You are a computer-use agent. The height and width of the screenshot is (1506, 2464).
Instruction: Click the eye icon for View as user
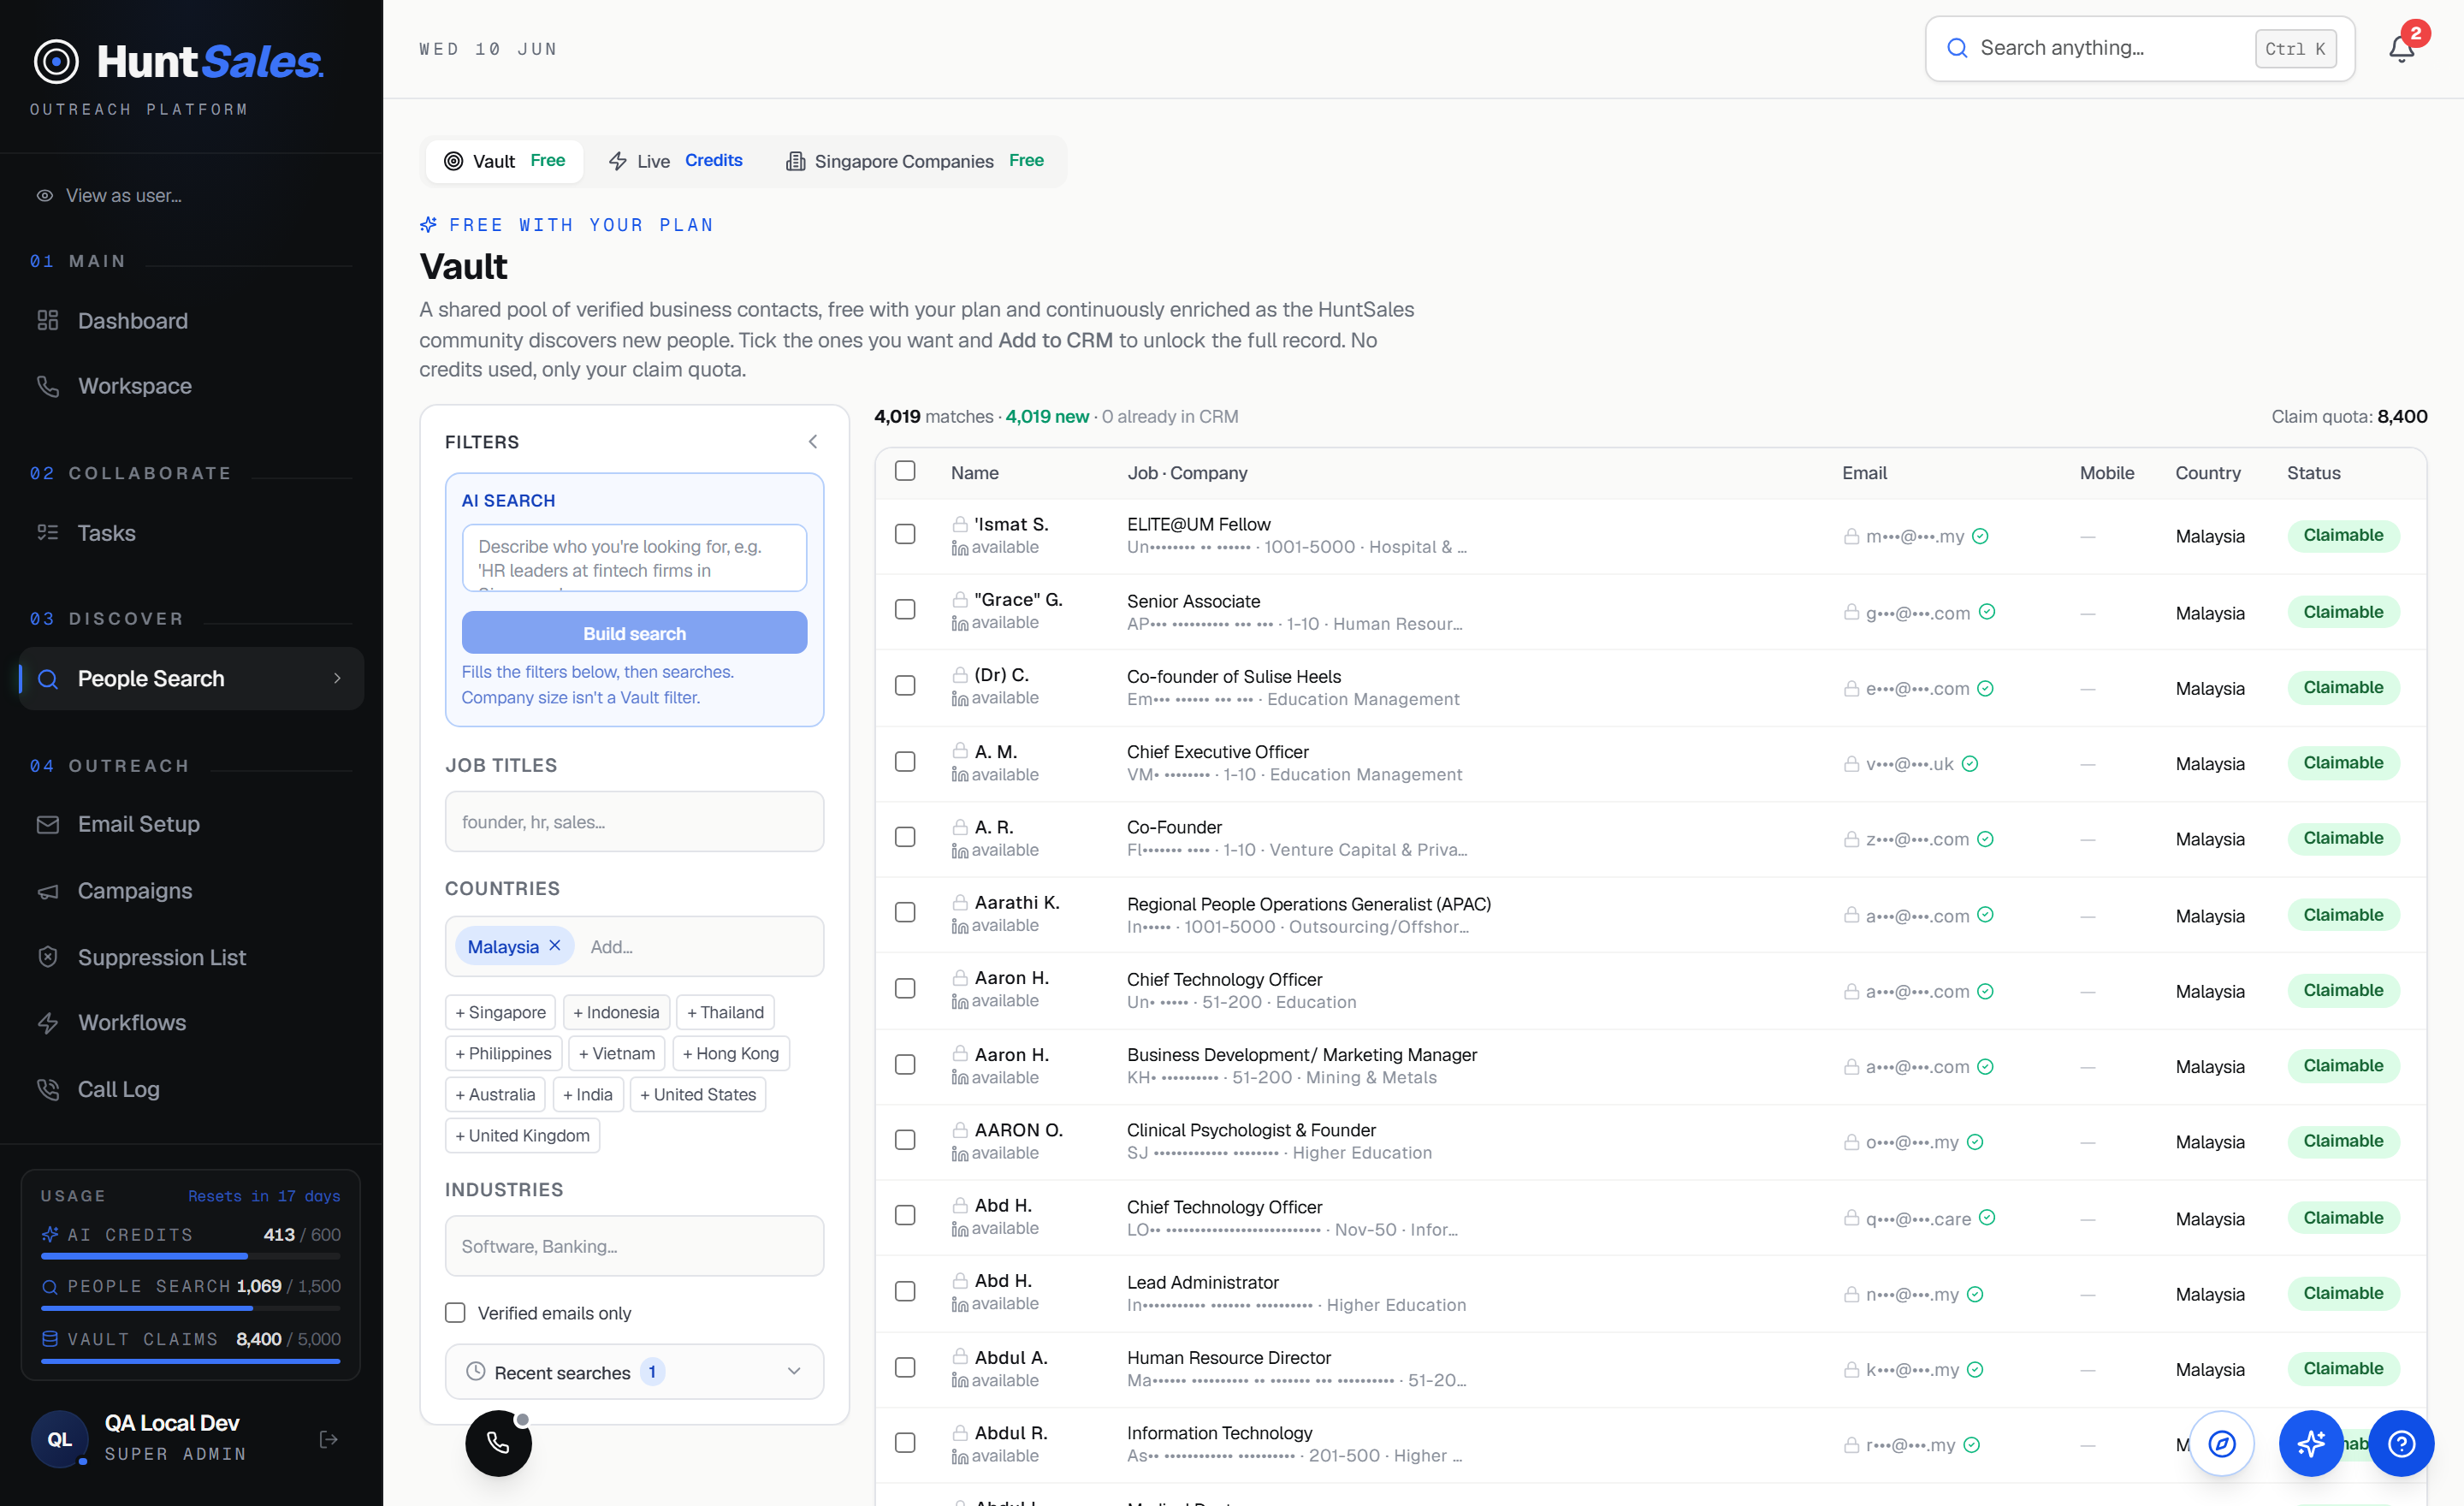click(45, 195)
